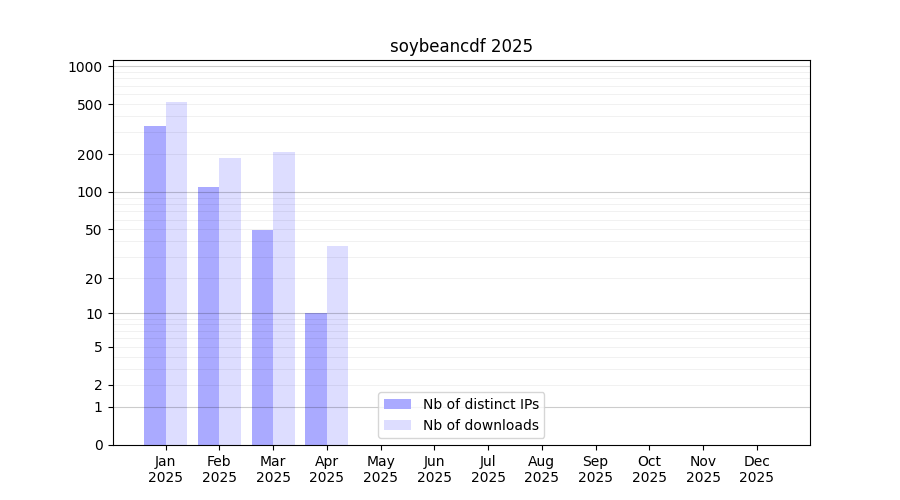Select the Feb 2025 downloads bar
Screen dimensions: 900x500
[230, 301]
